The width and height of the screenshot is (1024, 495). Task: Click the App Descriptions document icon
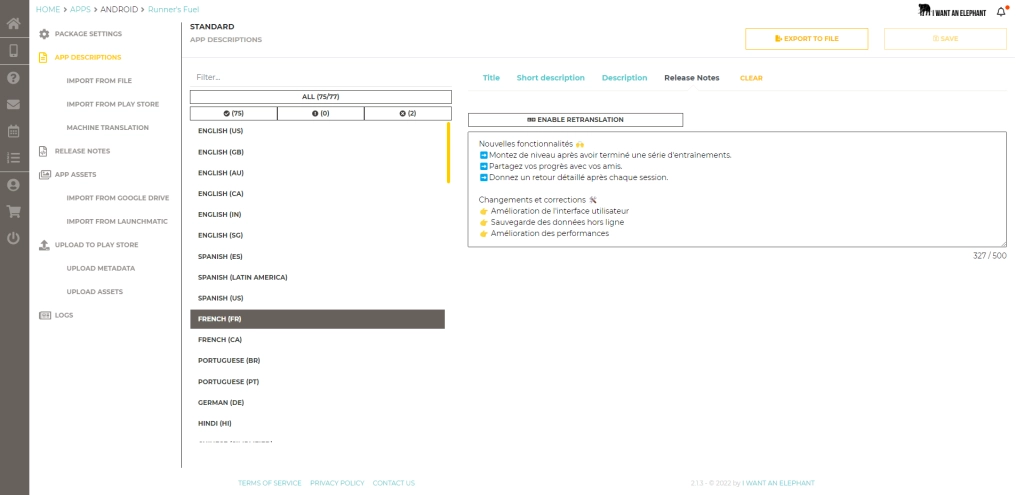pos(44,57)
